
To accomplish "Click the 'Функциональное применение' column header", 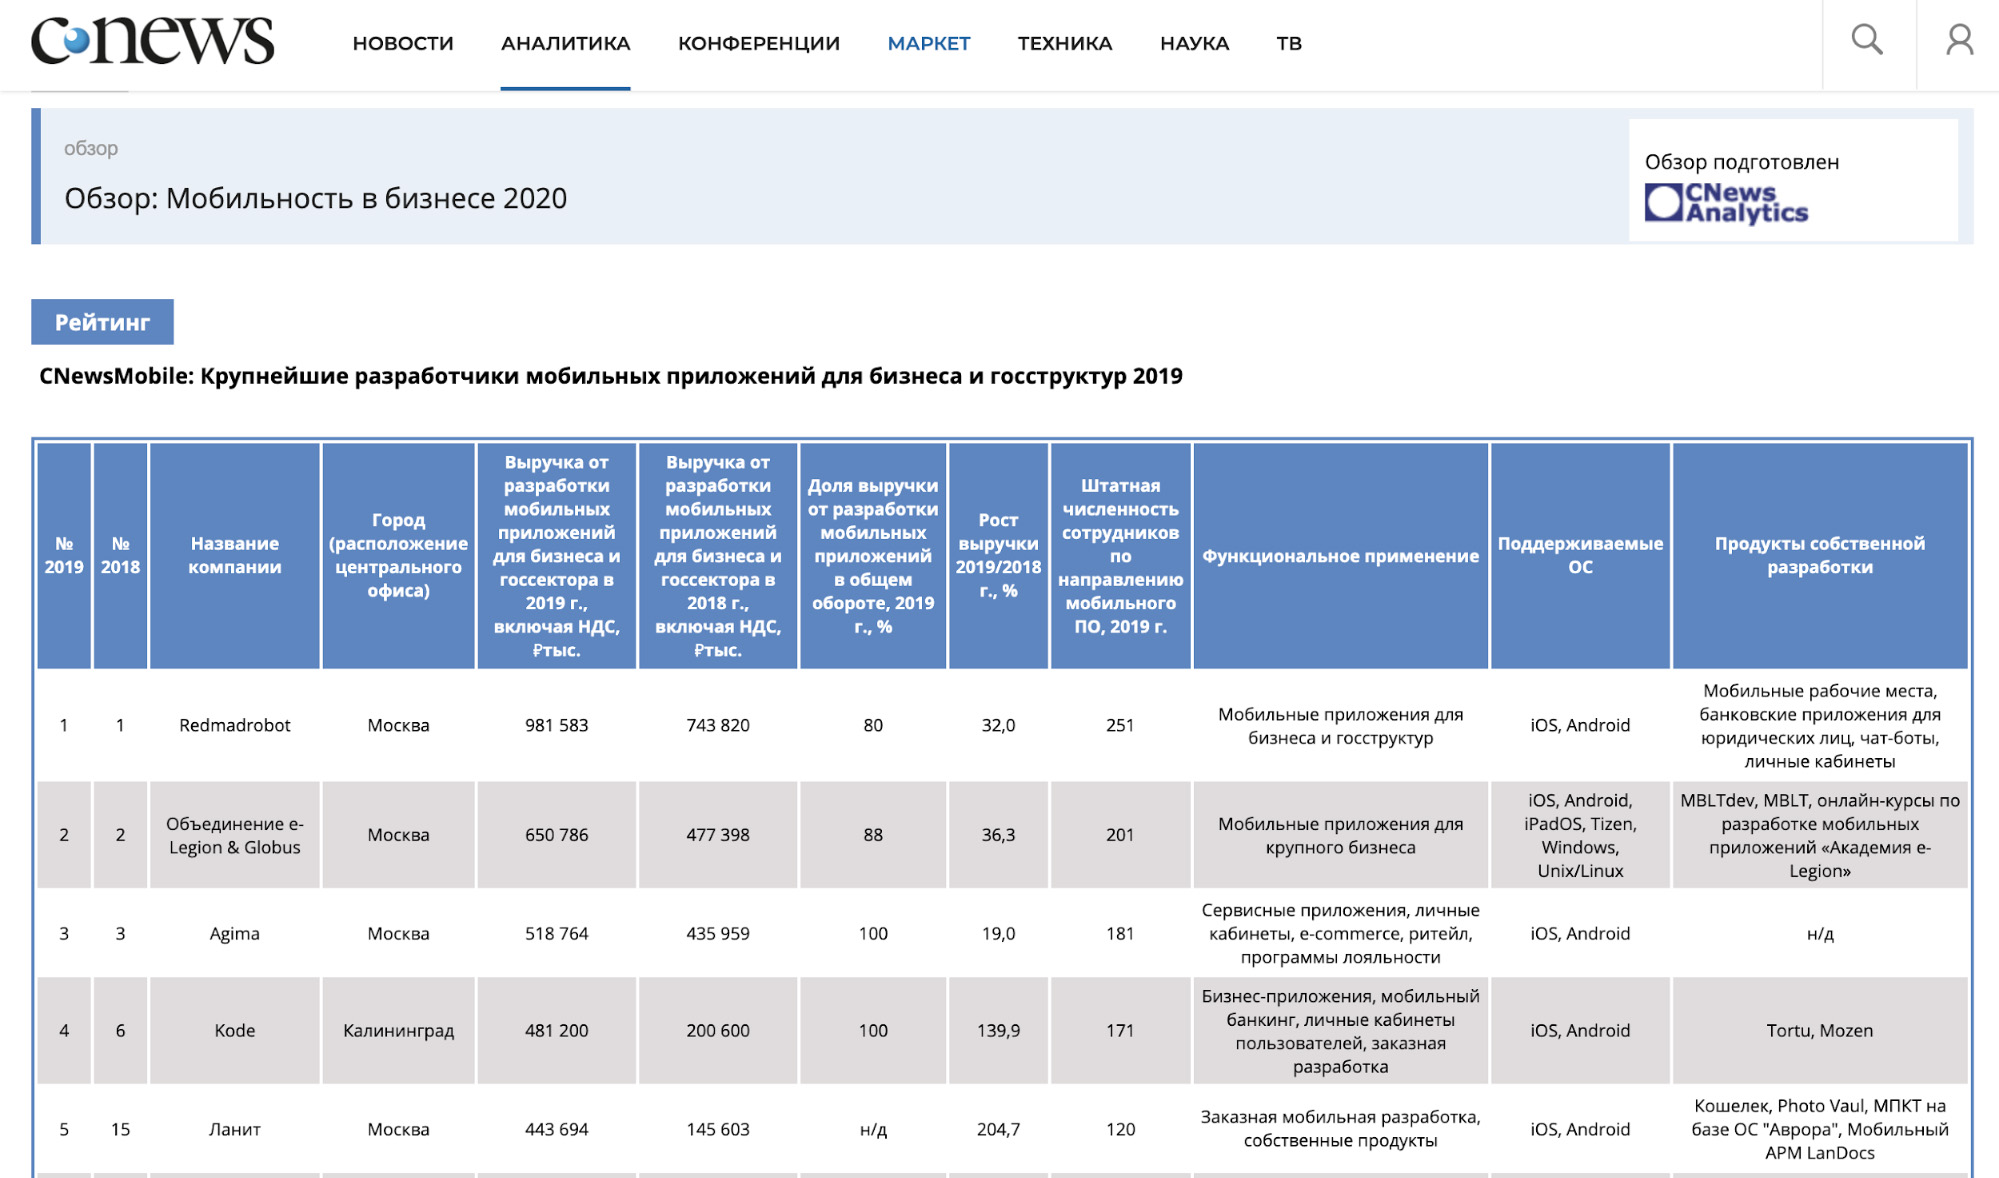I will coord(1340,555).
